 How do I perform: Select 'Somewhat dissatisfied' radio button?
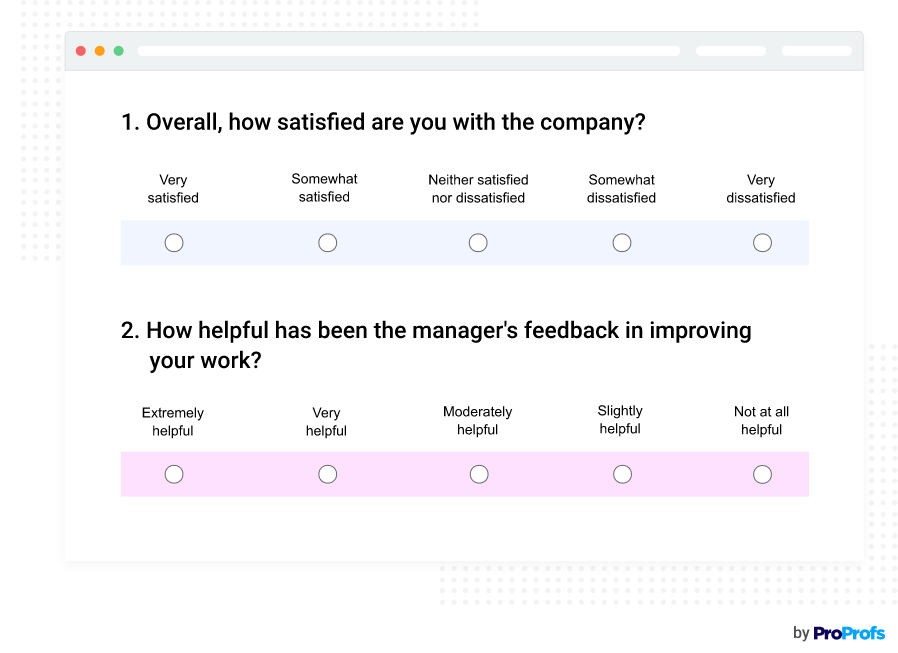pos(622,243)
